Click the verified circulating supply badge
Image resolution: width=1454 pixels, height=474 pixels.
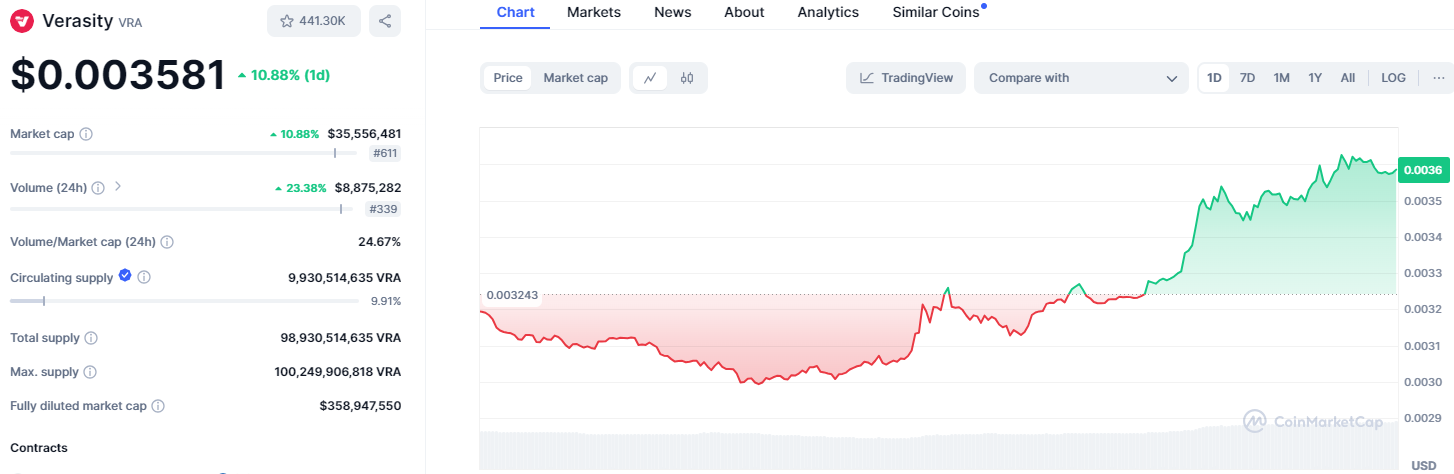tap(125, 276)
